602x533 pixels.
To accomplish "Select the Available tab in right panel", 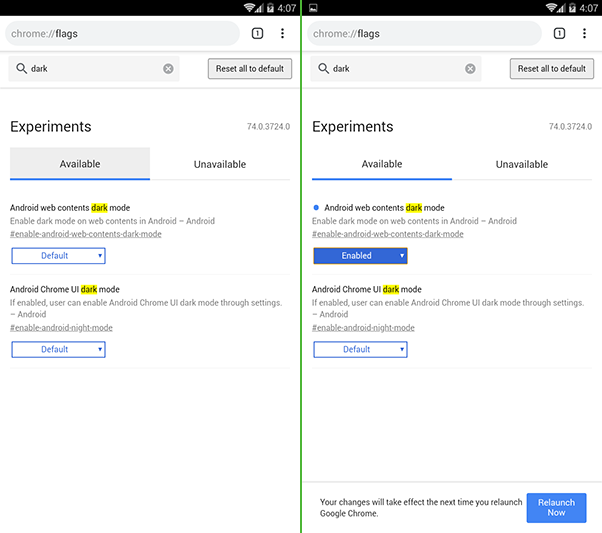I will tap(382, 164).
